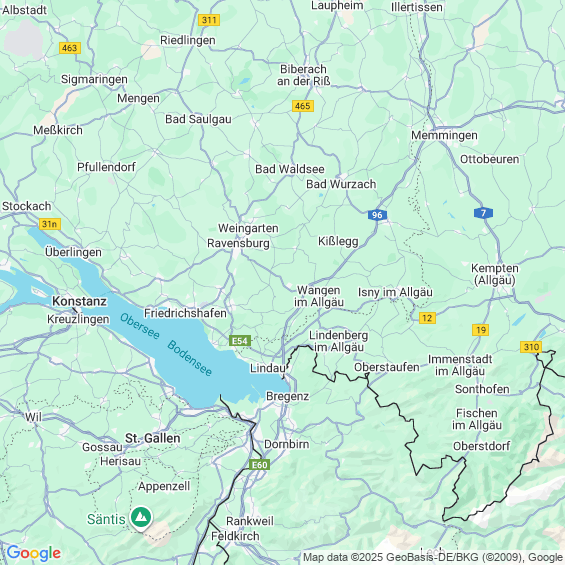Click the Ravensburg town label
This screenshot has width=565, height=565.
point(238,243)
